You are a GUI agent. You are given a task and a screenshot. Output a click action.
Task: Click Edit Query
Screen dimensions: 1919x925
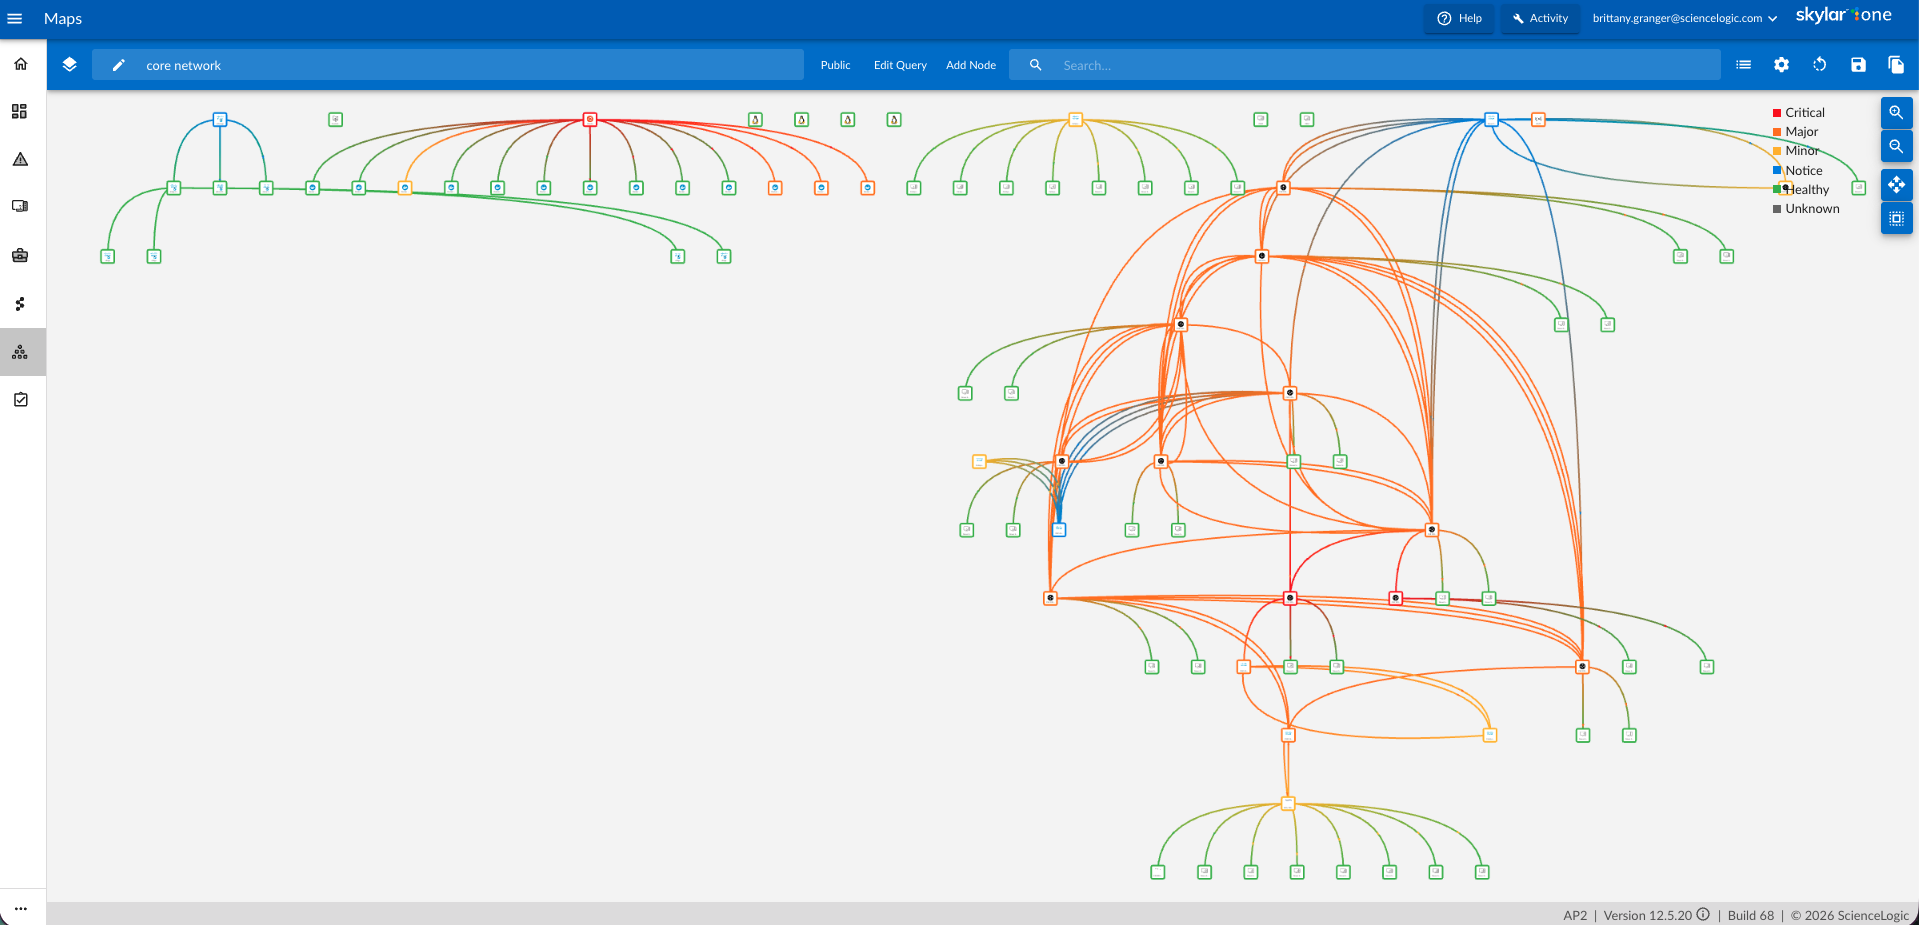(x=900, y=65)
